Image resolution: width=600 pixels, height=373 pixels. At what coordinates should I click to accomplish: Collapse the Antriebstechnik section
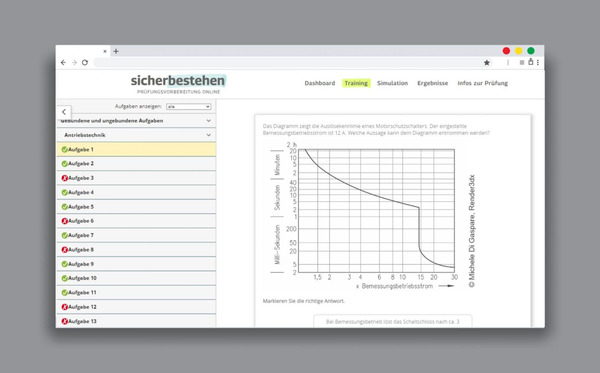tap(136, 135)
